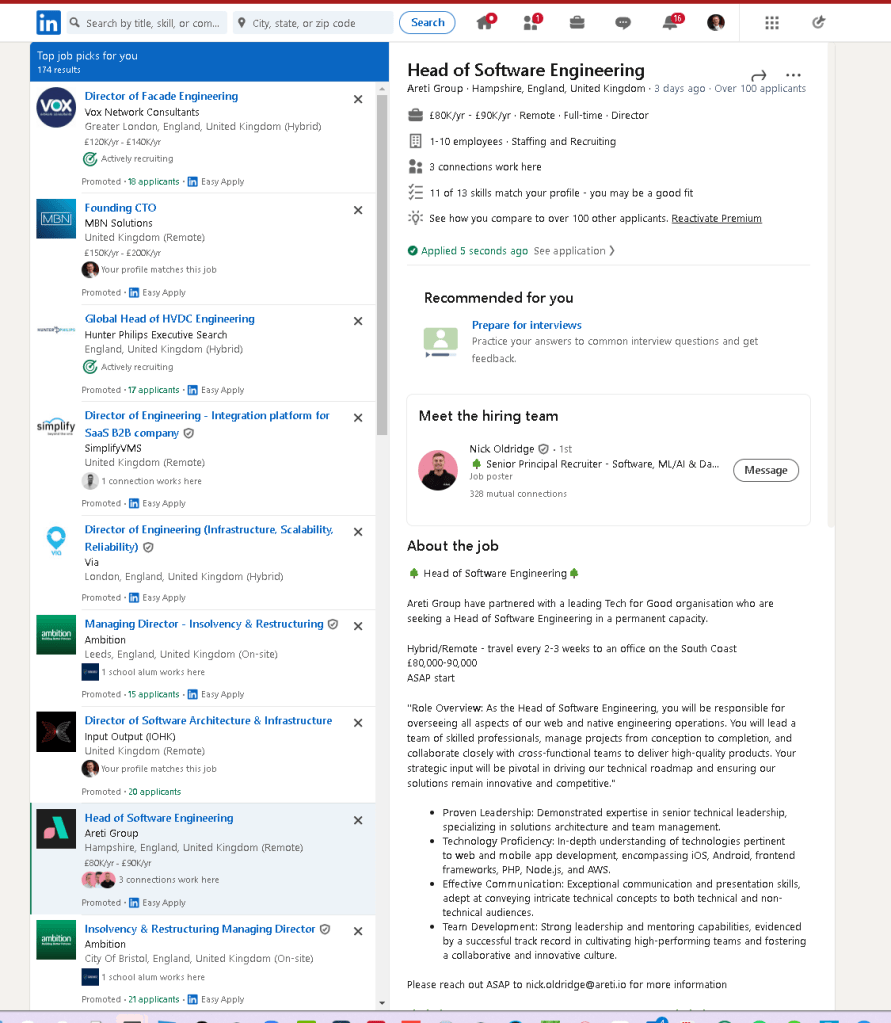
Task: Click the 20 applicants text on Input Output listing
Action: click(x=155, y=791)
